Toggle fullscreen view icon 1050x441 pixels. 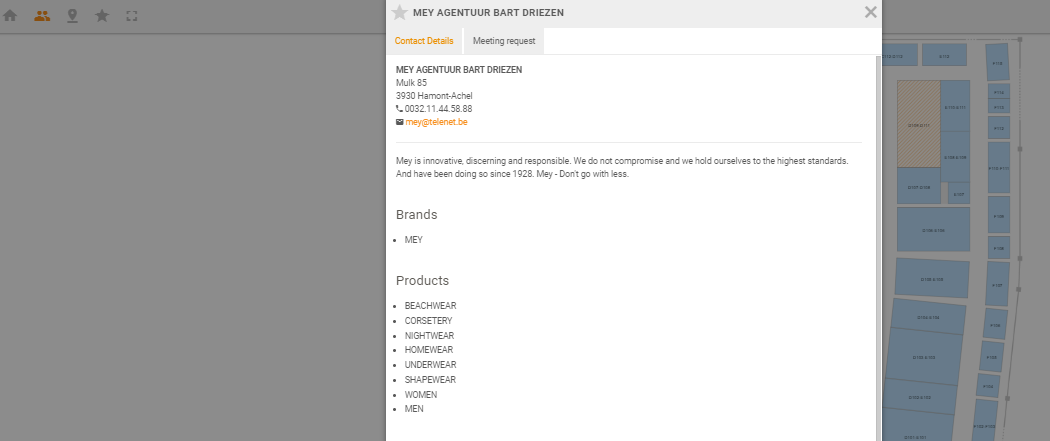coord(132,15)
